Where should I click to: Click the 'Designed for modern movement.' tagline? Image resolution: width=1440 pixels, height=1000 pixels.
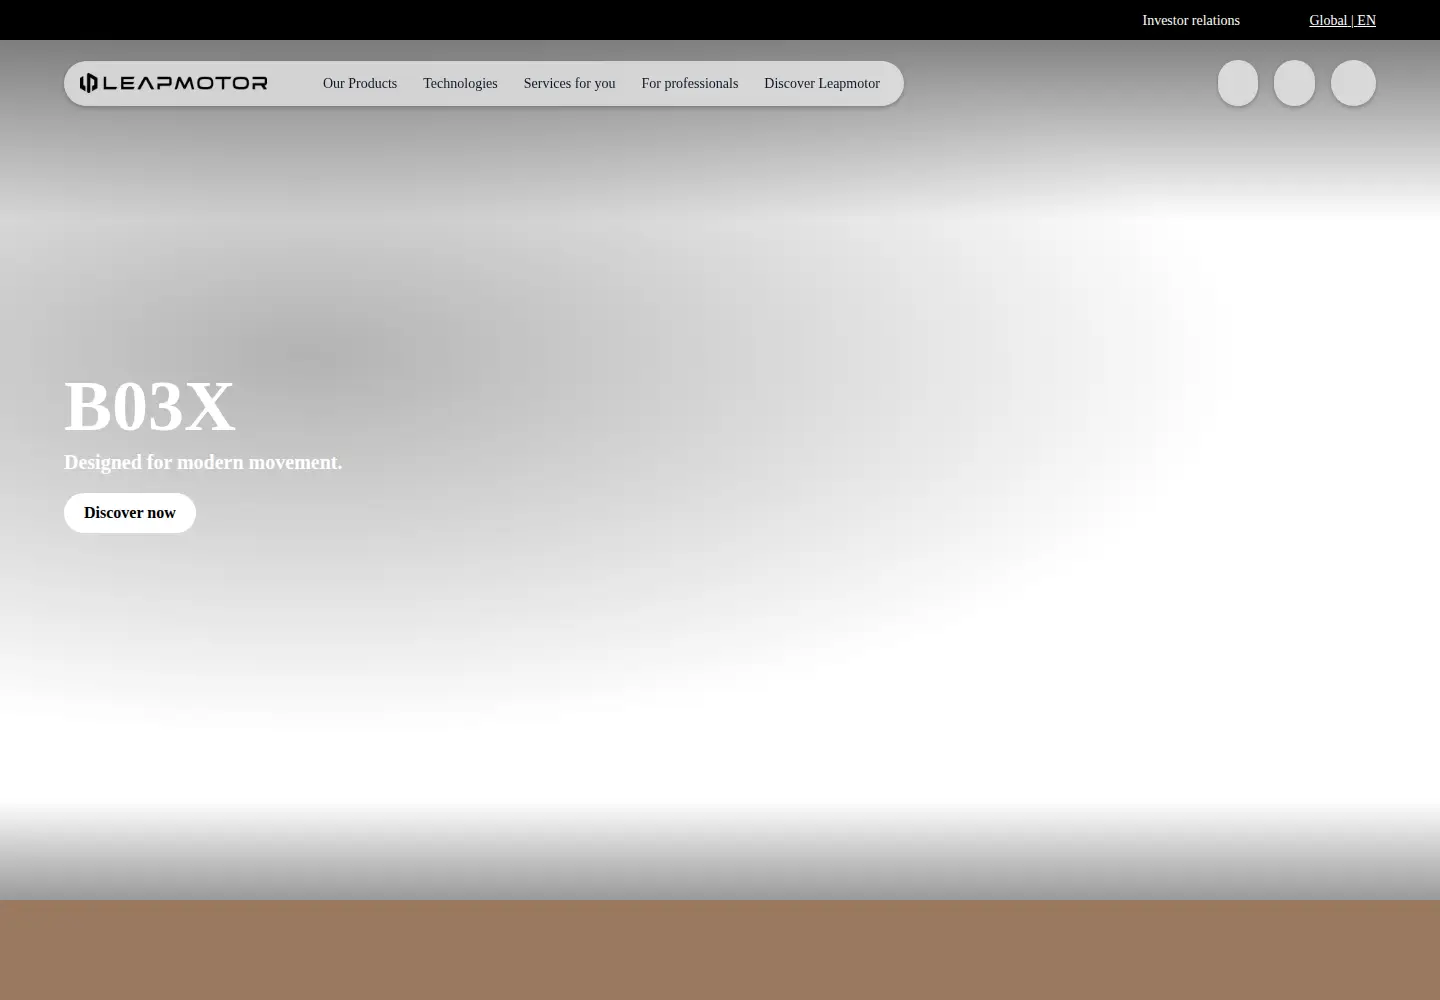tap(203, 462)
